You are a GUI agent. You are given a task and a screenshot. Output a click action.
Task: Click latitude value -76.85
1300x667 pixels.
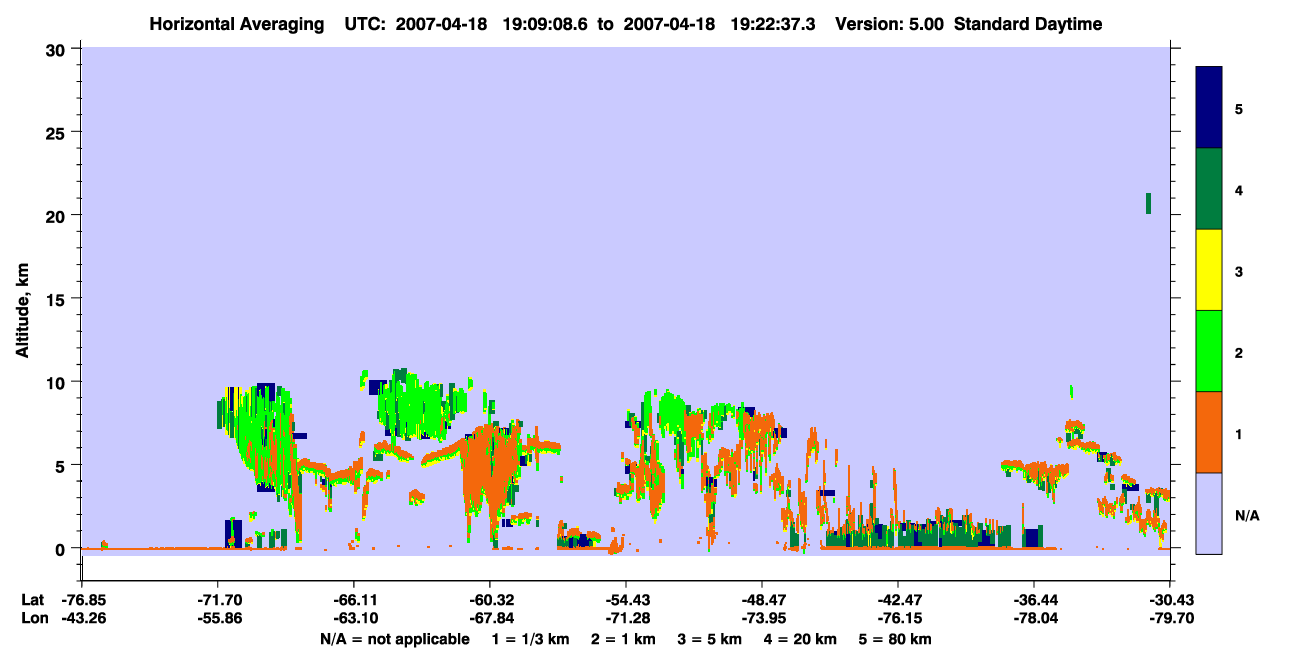coord(82,599)
